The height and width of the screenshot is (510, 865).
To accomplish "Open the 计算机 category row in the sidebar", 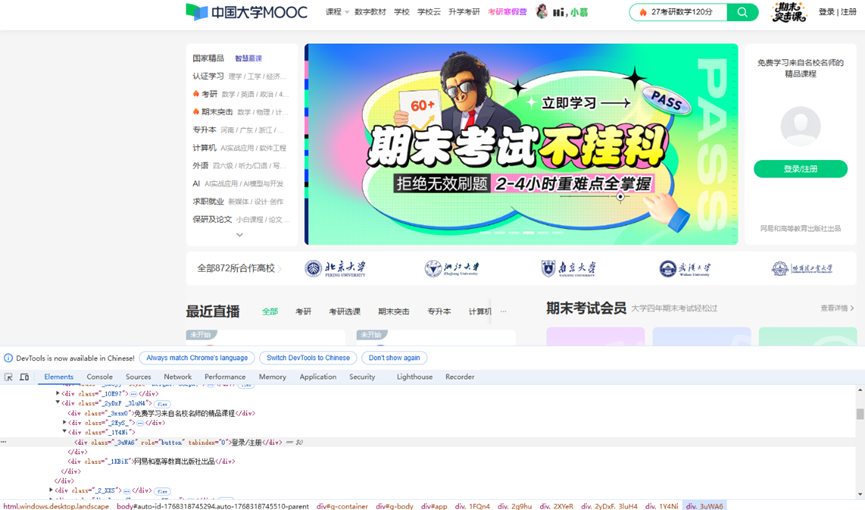I will [x=239, y=148].
